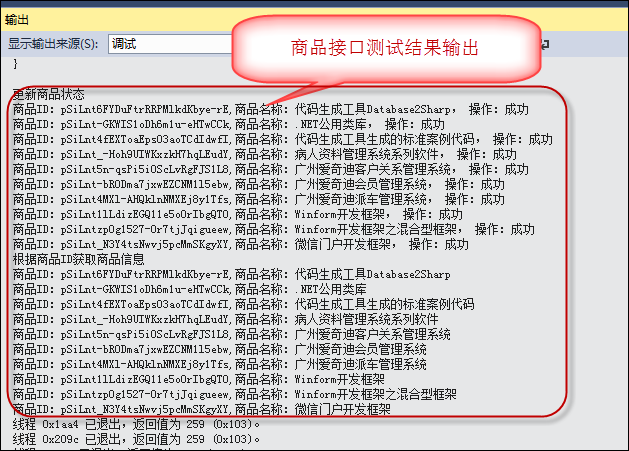The width and height of the screenshot is (629, 451).
Task: Select the 广州爱奇迪客户关系管理系统 line ending 操作: 成功
Action: point(271,169)
